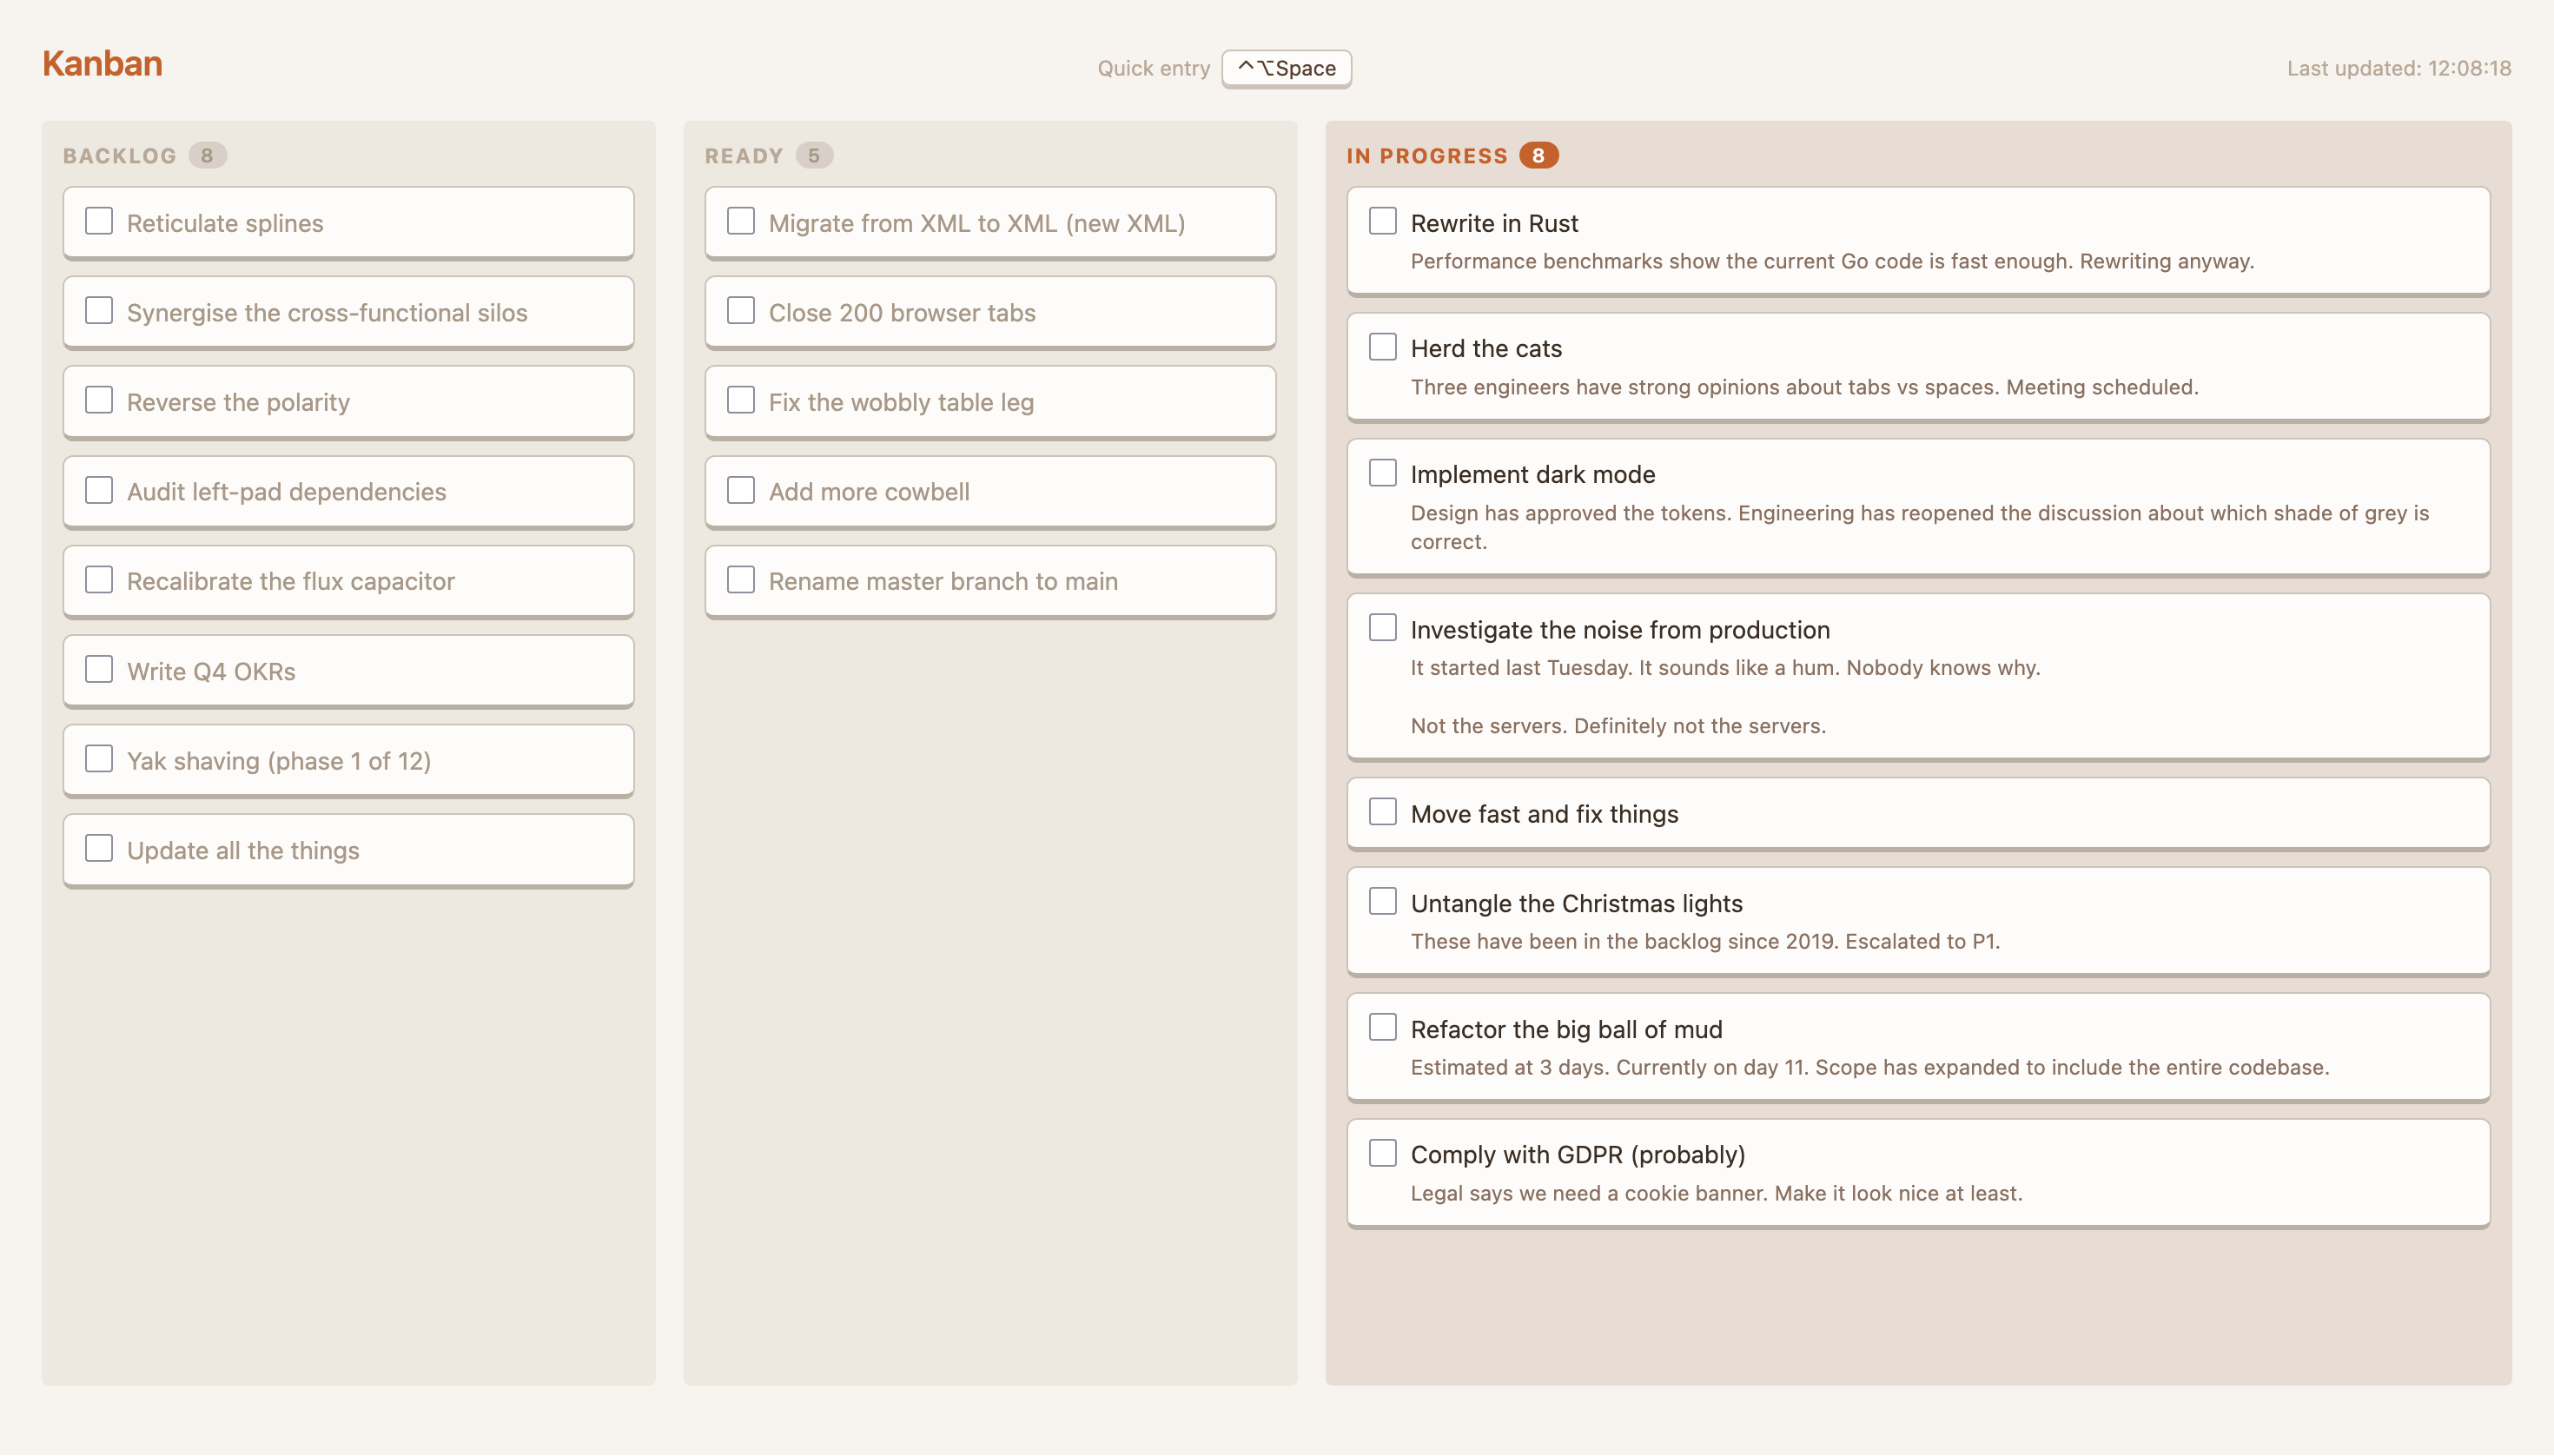The image size is (2554, 1456).
Task: Click the Kanban title heading
Action: tap(102, 64)
